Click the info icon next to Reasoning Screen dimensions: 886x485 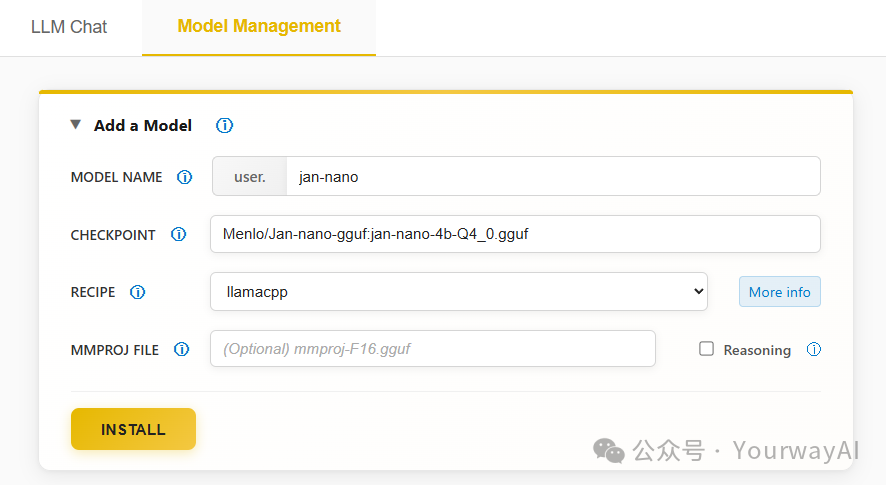(x=814, y=349)
